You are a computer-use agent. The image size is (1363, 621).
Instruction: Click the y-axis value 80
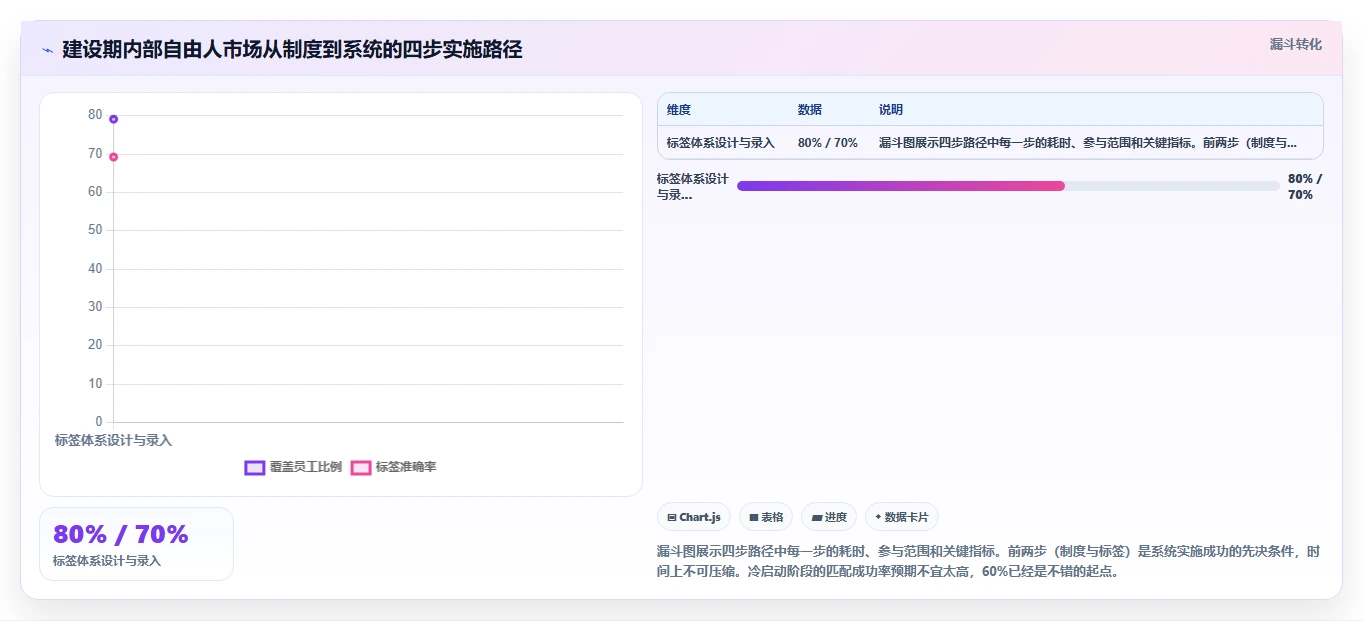95,115
